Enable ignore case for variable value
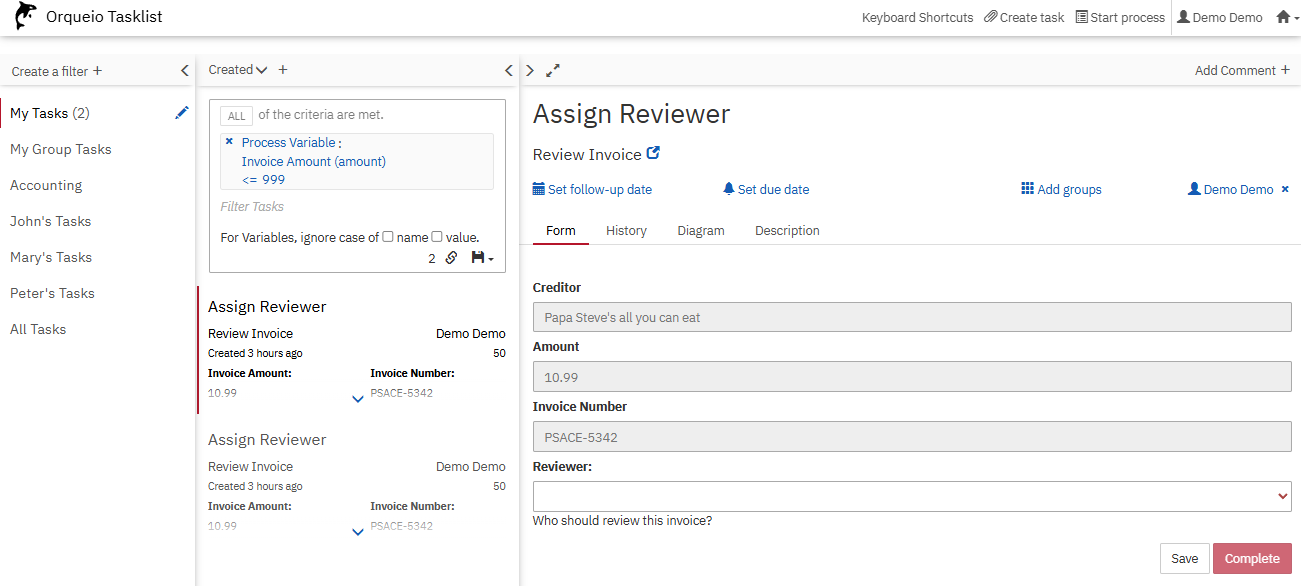The height and width of the screenshot is (586, 1301). tap(437, 237)
